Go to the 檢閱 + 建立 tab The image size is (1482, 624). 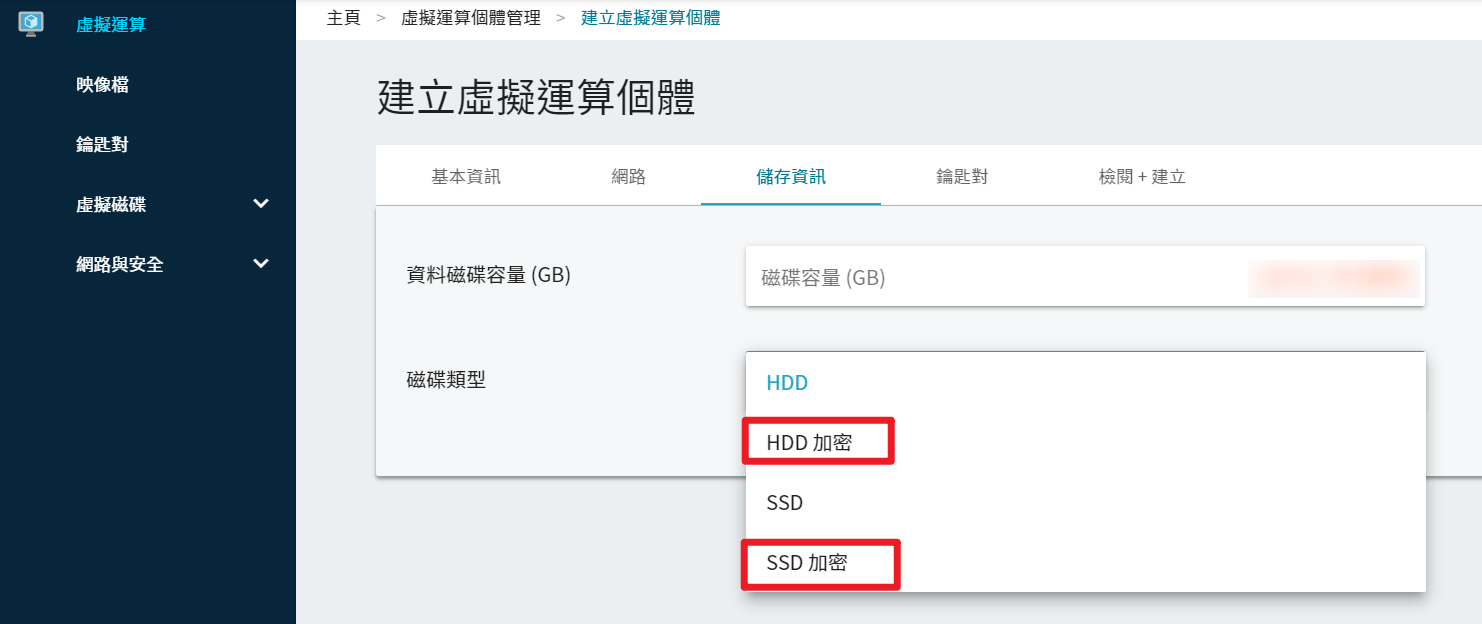point(1142,177)
